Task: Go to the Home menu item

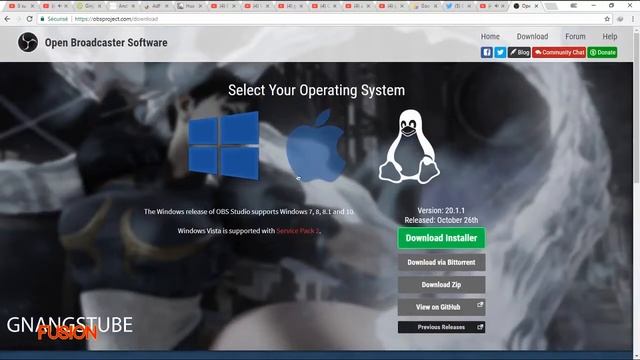Action: point(490,36)
